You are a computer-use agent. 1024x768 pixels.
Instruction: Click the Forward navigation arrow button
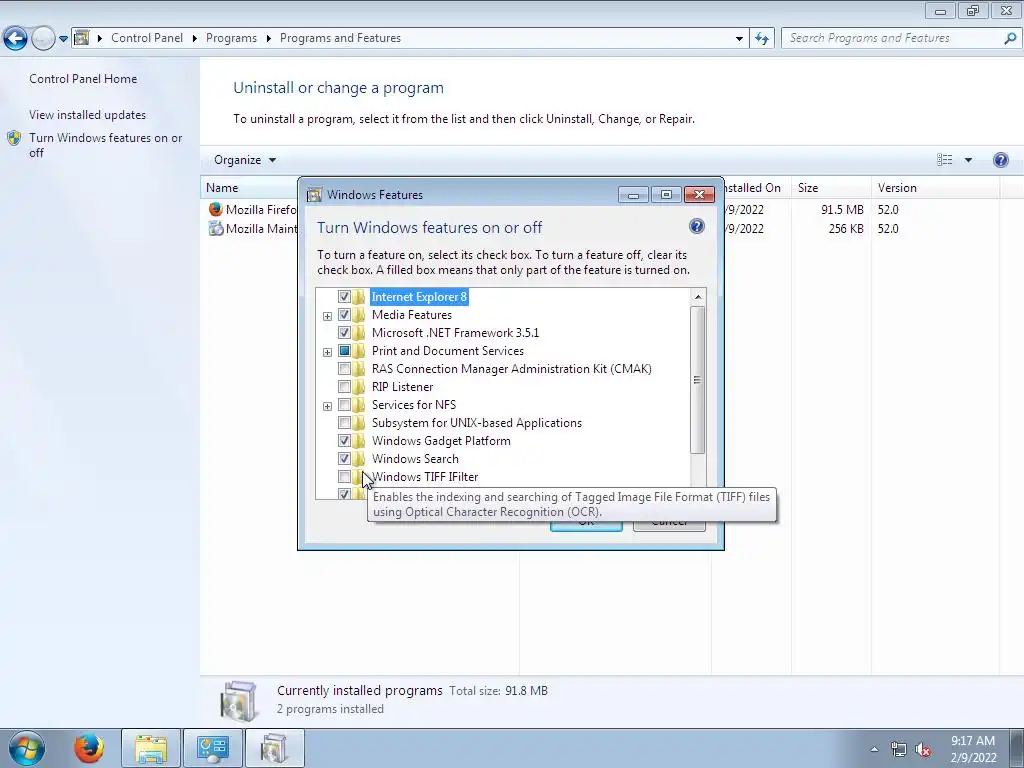(x=42, y=38)
